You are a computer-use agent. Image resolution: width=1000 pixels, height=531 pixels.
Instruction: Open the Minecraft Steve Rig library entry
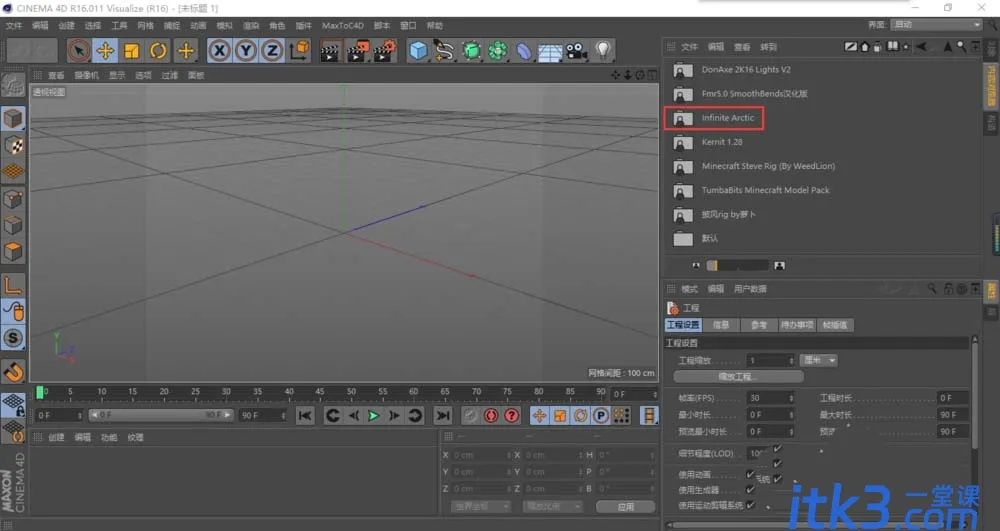[768, 166]
